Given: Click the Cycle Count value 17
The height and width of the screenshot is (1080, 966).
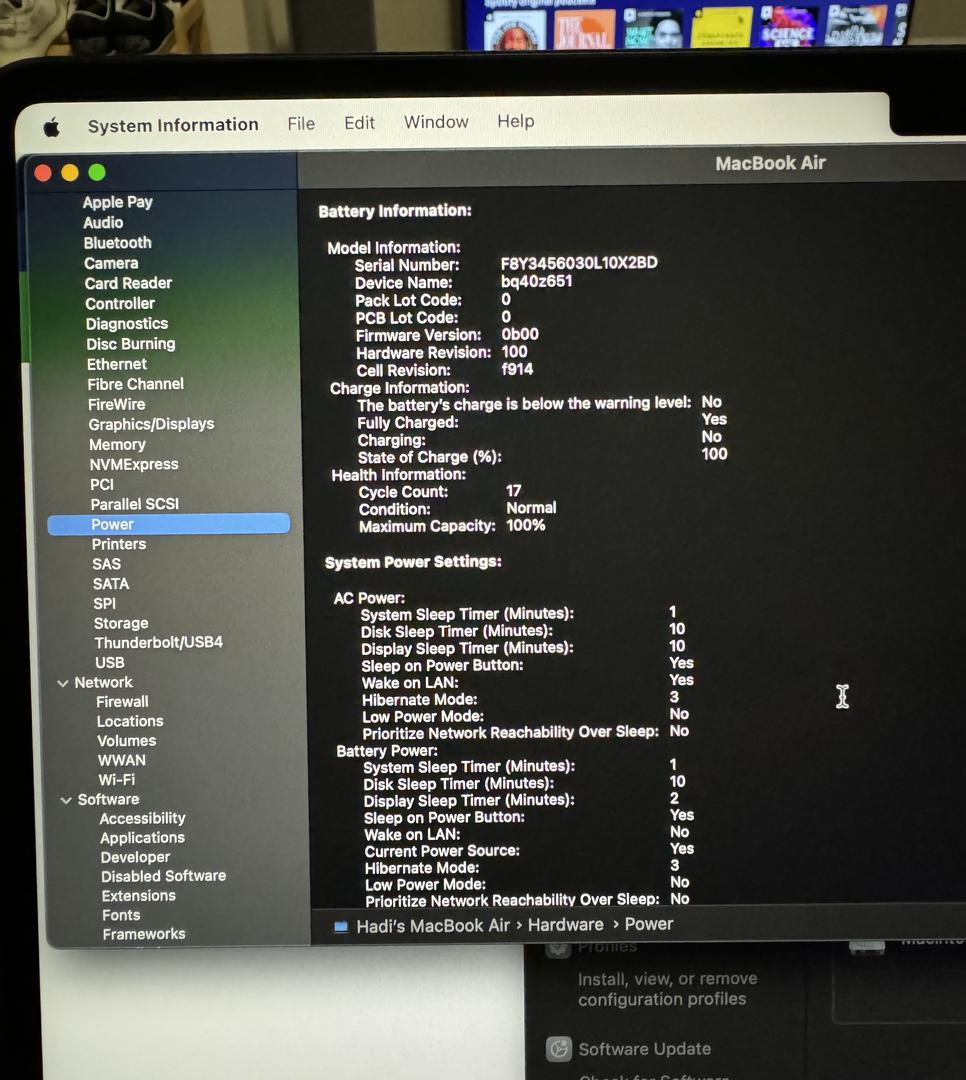Looking at the screenshot, I should click(513, 491).
